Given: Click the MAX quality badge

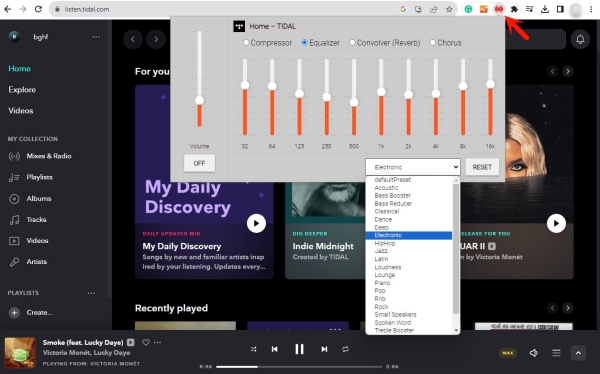Looking at the screenshot, I should click(x=508, y=353).
